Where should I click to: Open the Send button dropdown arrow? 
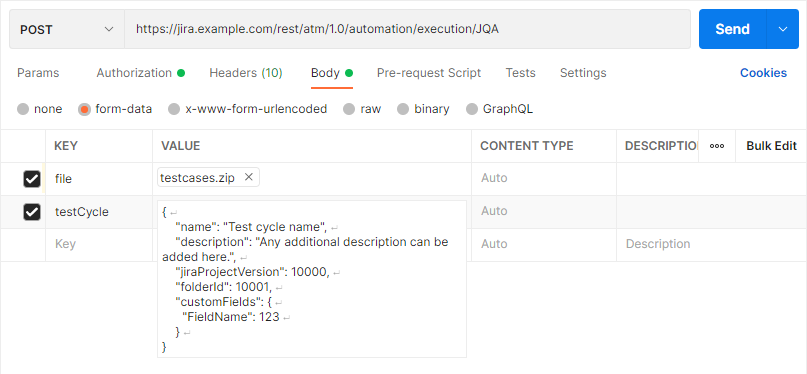coord(783,29)
